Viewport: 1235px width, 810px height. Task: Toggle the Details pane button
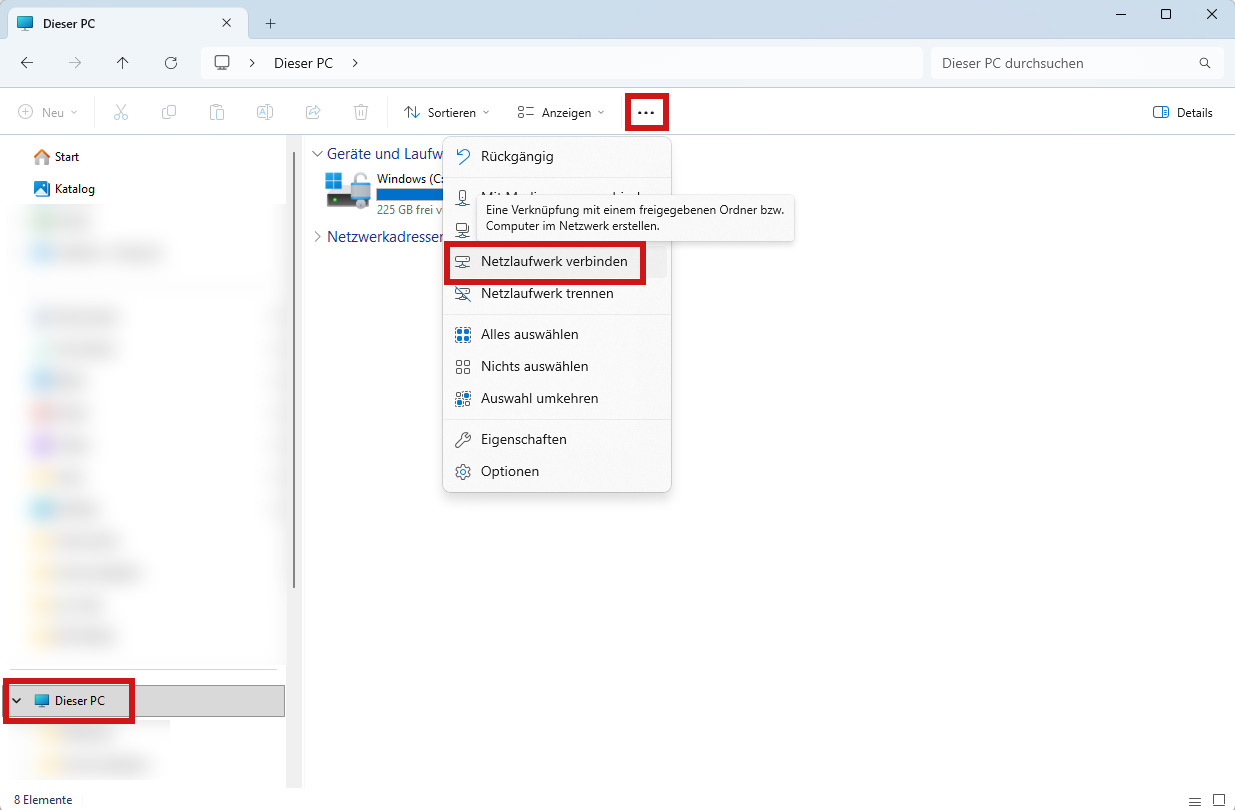point(1182,112)
